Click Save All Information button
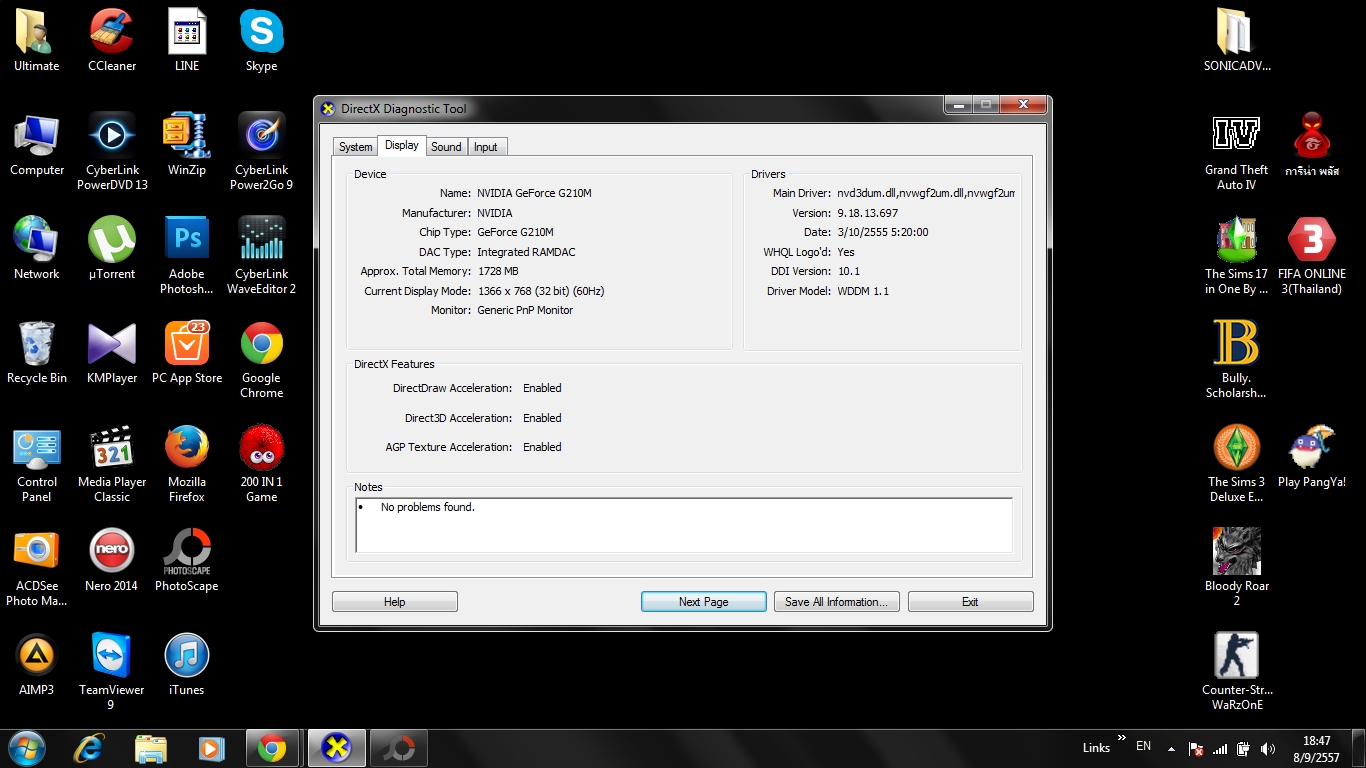 point(837,602)
